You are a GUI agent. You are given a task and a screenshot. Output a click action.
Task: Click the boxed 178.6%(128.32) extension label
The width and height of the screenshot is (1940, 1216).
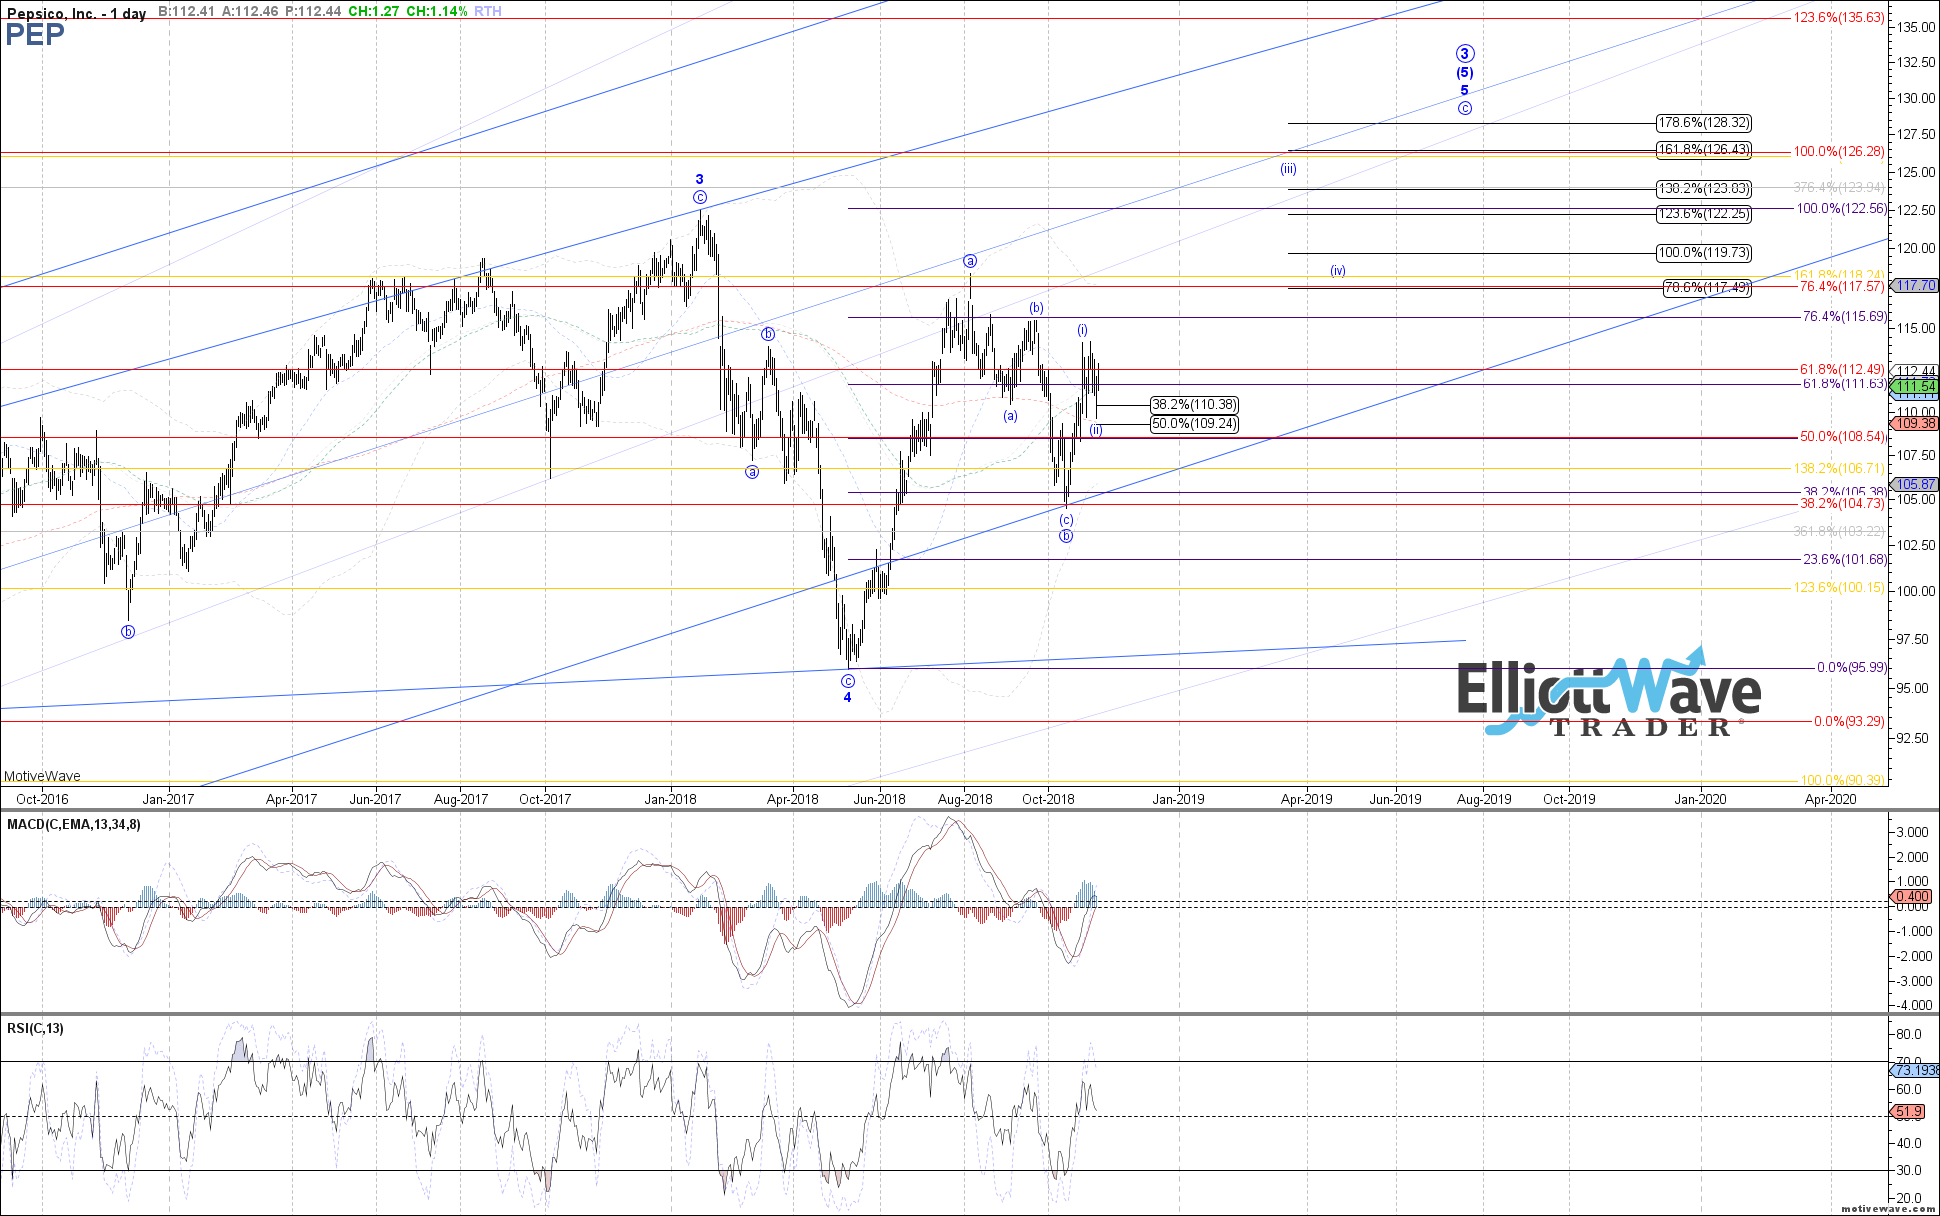(x=1704, y=123)
